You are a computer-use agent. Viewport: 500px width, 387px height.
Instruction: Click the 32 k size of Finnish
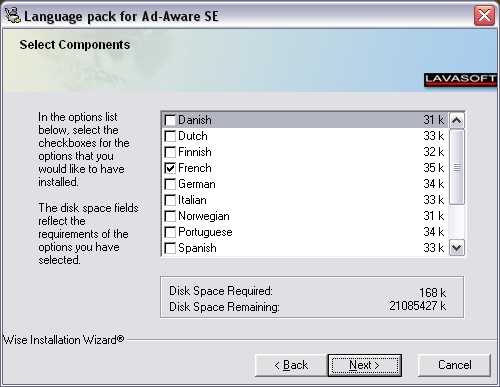point(434,152)
